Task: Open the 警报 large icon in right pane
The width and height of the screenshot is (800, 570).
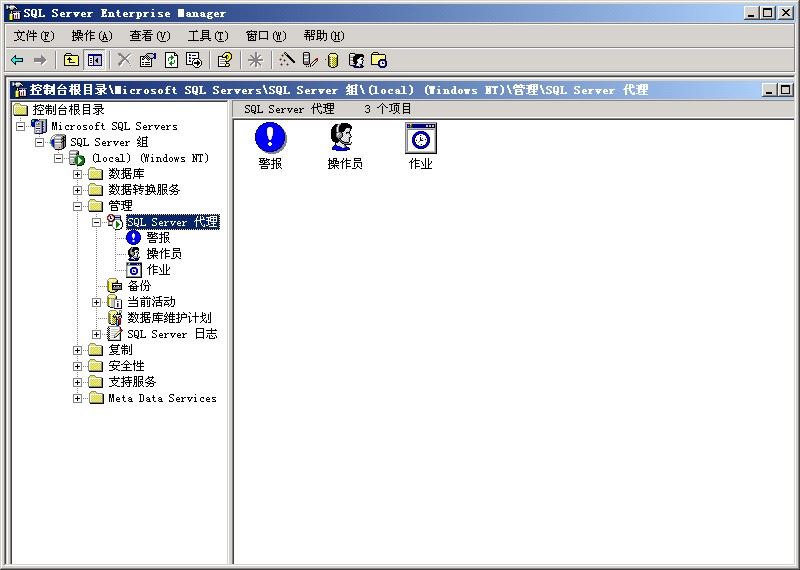Action: pos(270,146)
